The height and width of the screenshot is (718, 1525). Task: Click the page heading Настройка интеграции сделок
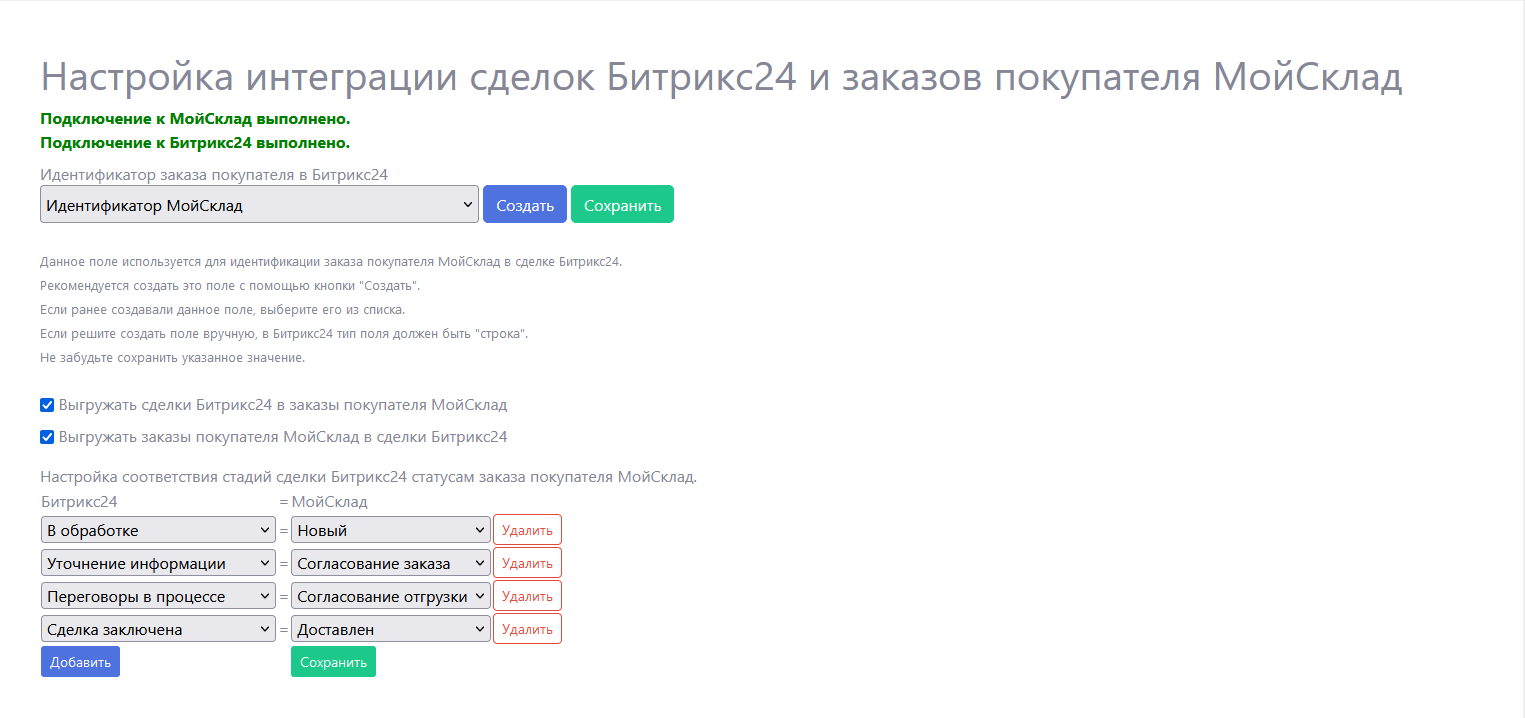point(721,77)
